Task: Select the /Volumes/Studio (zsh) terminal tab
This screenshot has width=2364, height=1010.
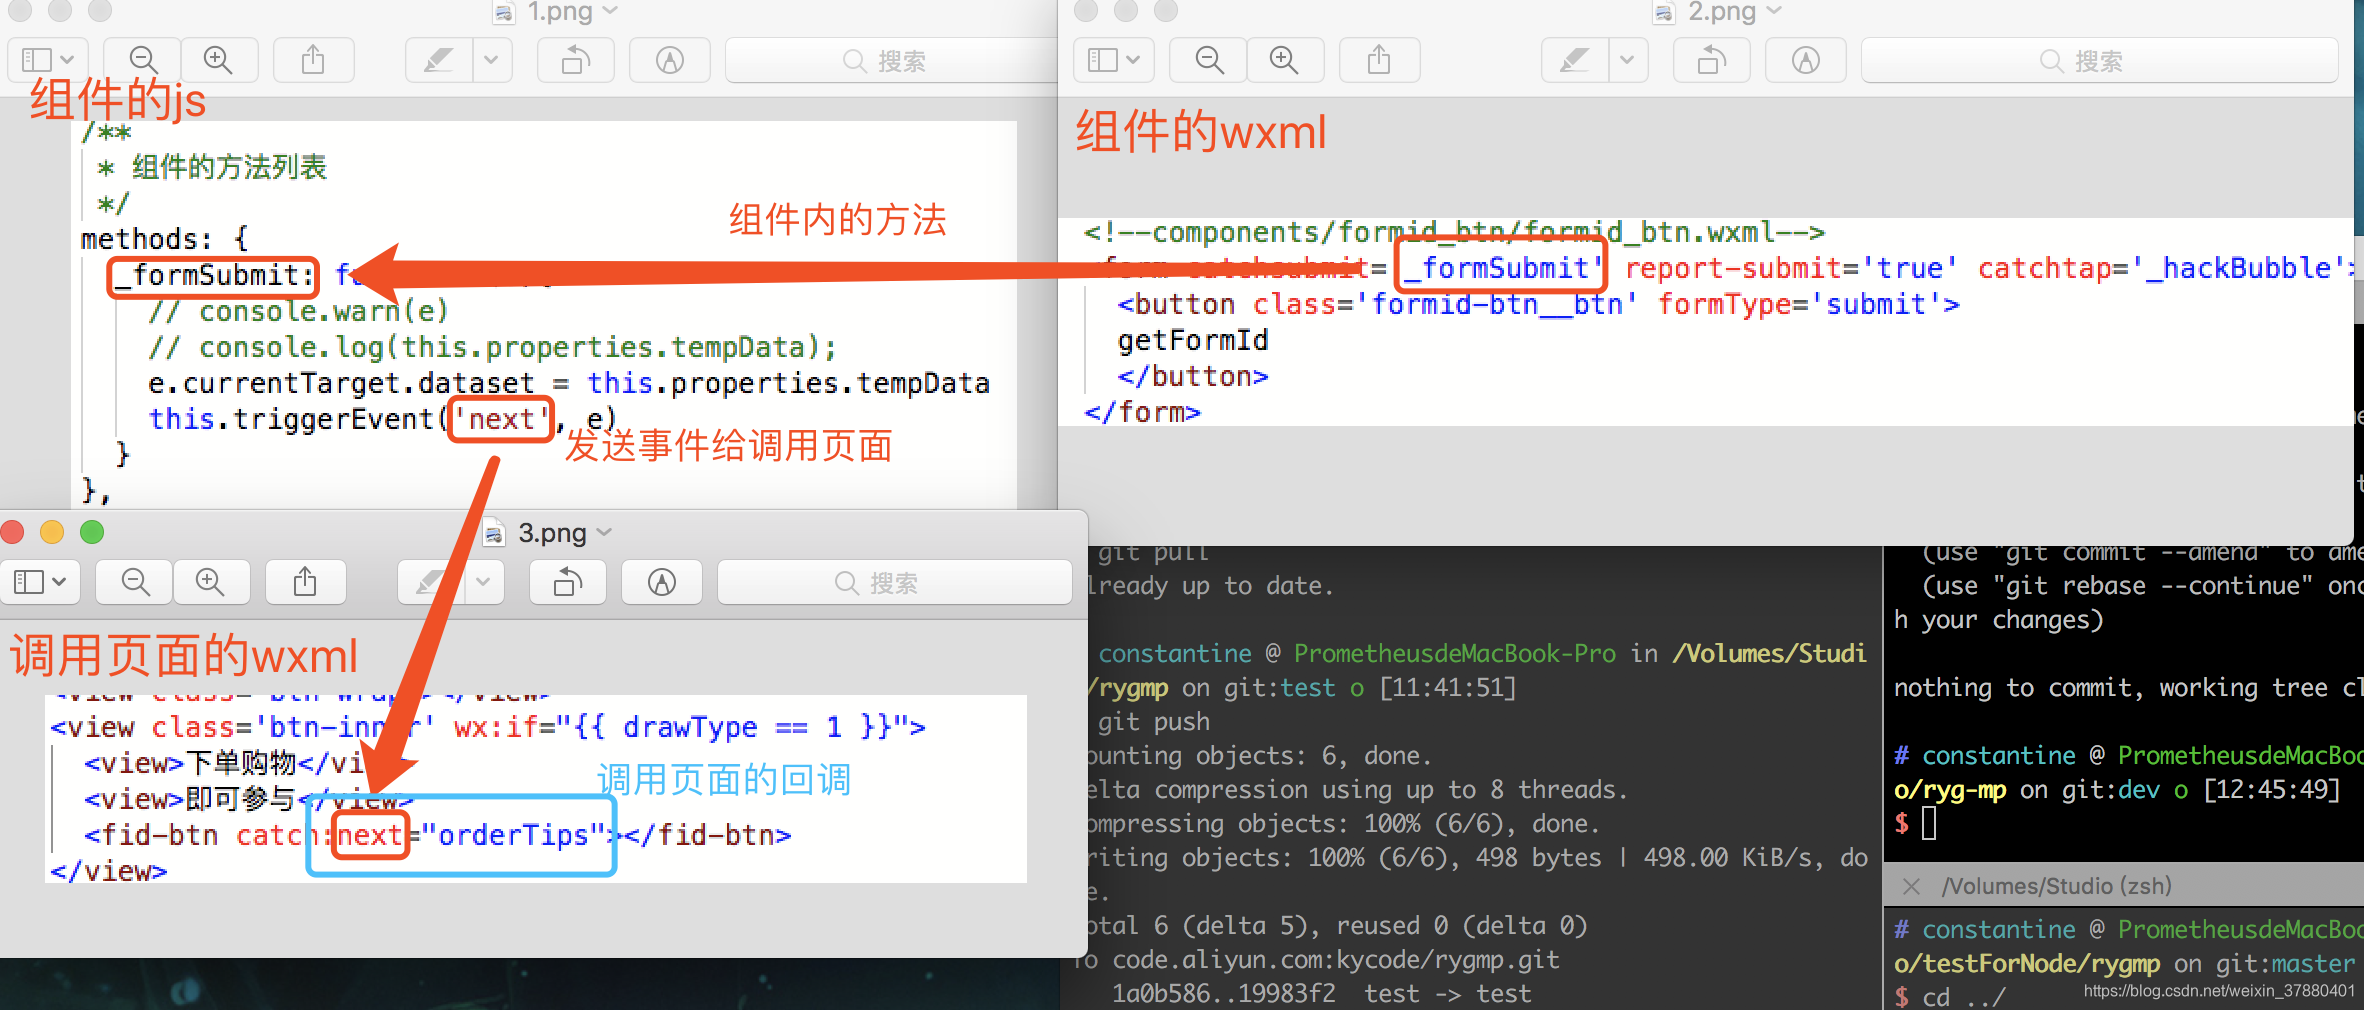Action: pyautogui.click(x=2057, y=886)
